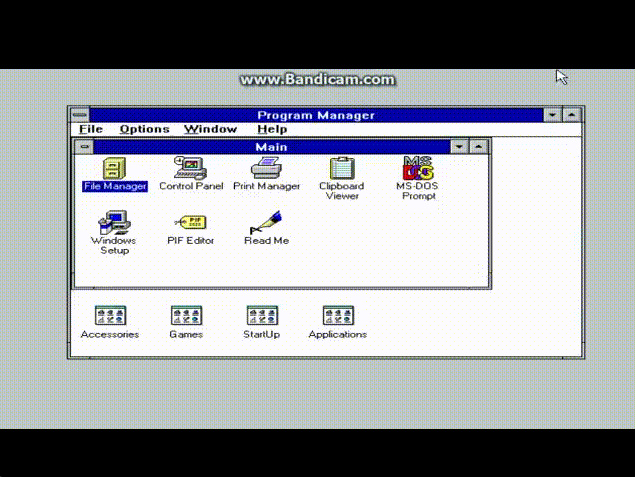635x477 pixels.
Task: Open the Program Manager control-menu box
Action: (x=80, y=115)
